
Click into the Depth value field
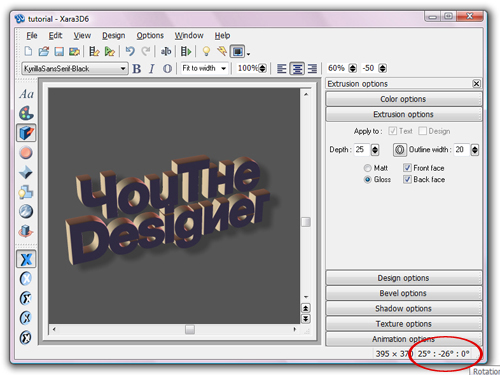362,150
